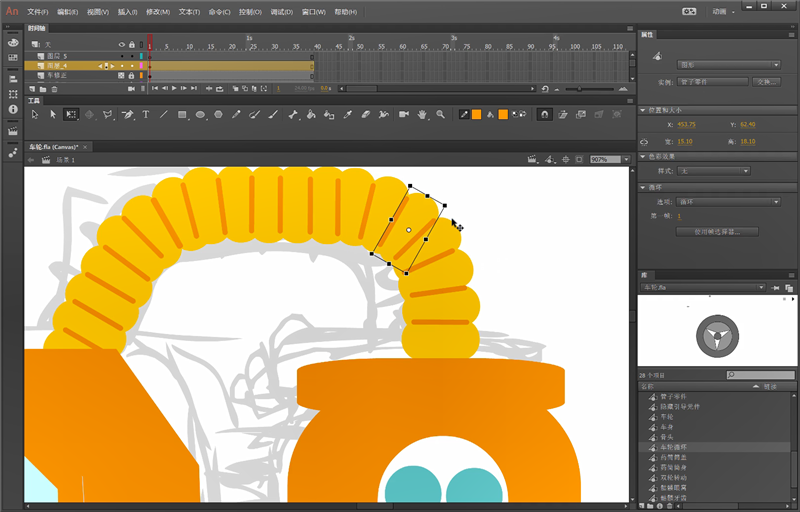Screen dimensions: 800x512
Task: Toggle lock all layers padlock icon
Action: [132, 44]
